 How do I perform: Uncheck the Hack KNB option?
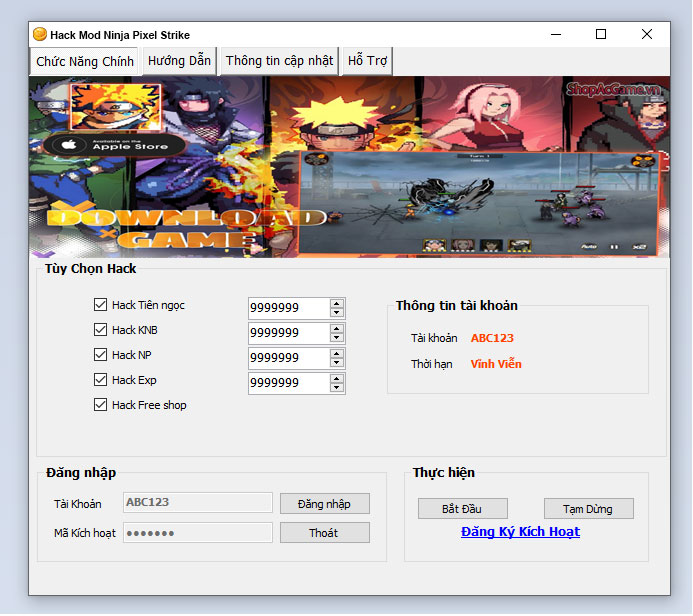click(x=100, y=330)
